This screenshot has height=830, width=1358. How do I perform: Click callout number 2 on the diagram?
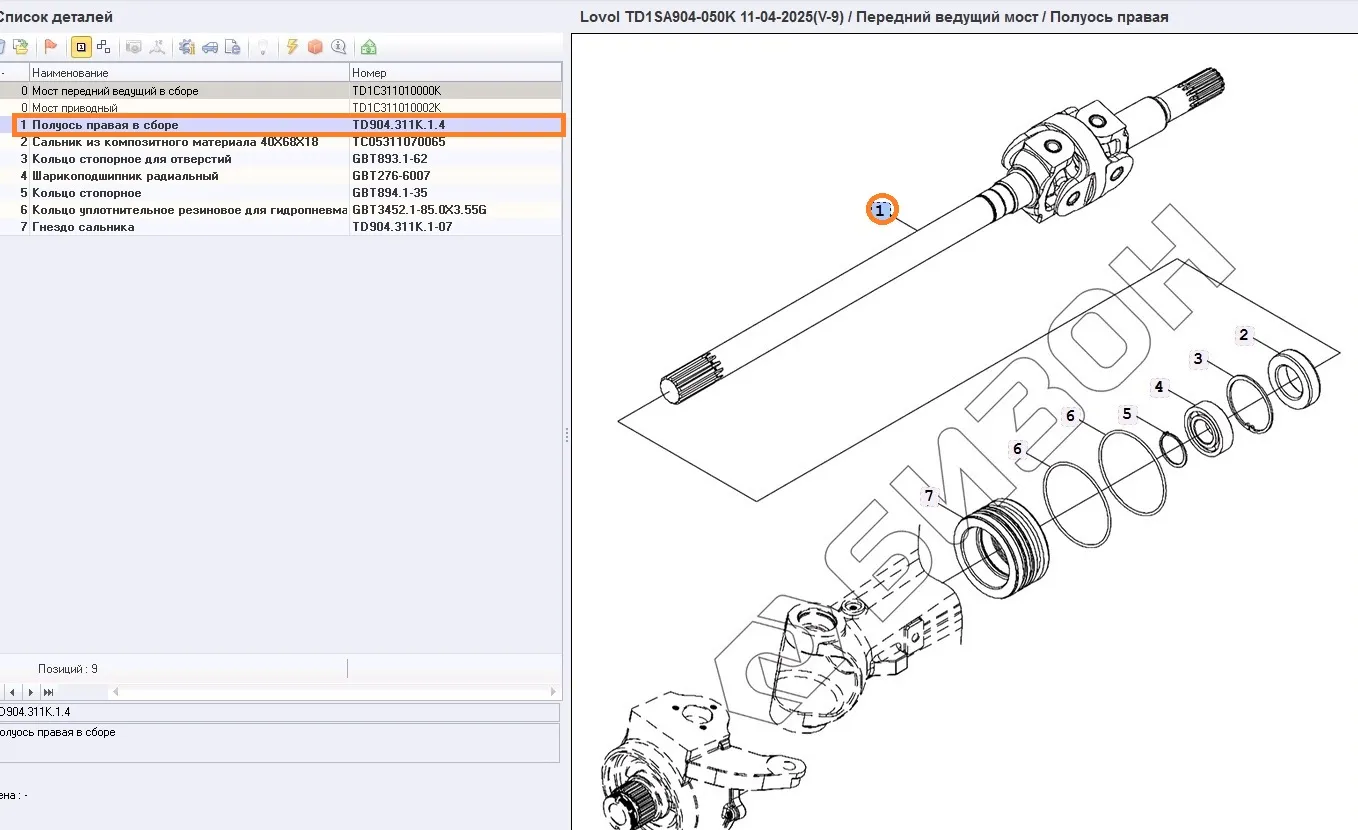coord(1244,335)
